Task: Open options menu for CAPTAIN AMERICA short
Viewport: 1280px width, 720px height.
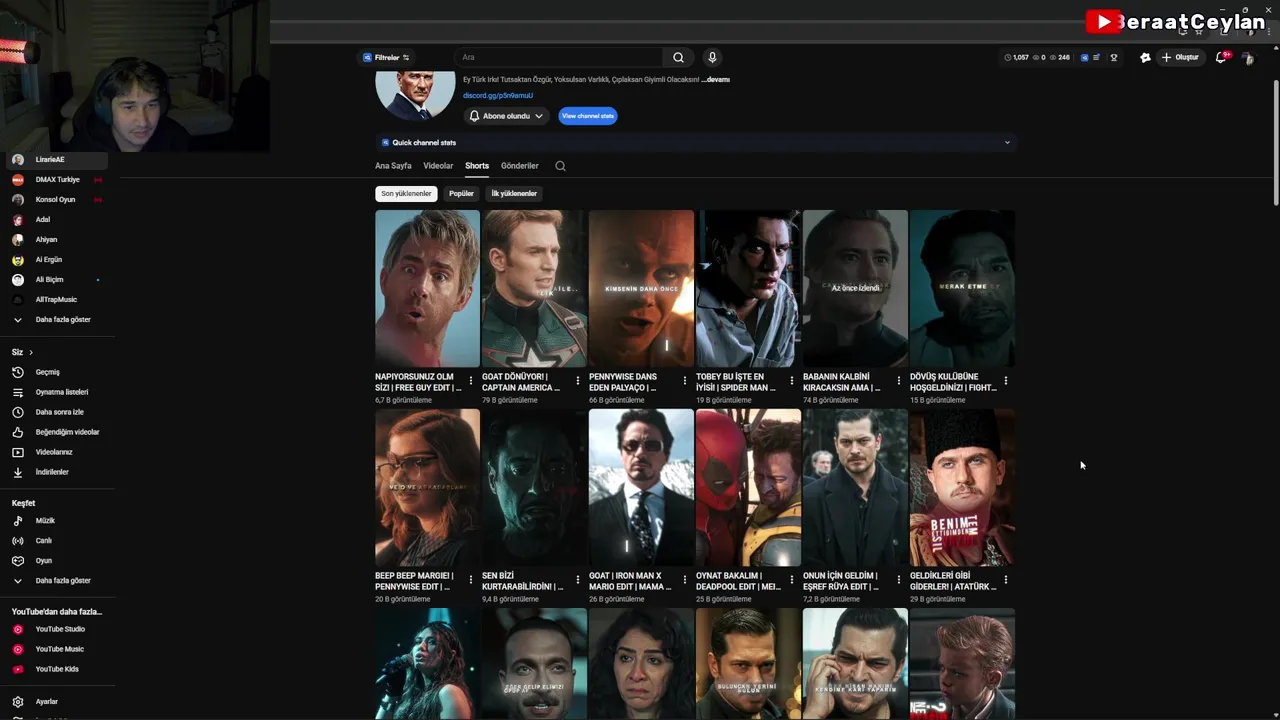Action: 577,381
